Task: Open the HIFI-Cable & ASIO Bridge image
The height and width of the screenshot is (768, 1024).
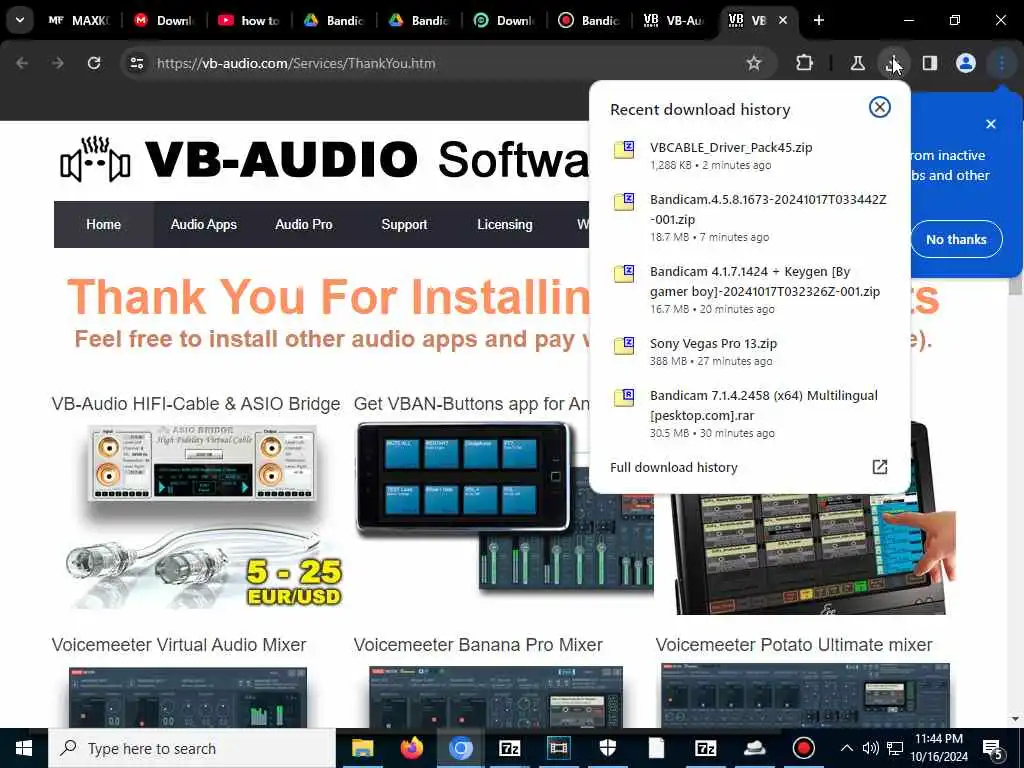Action: tap(202, 517)
